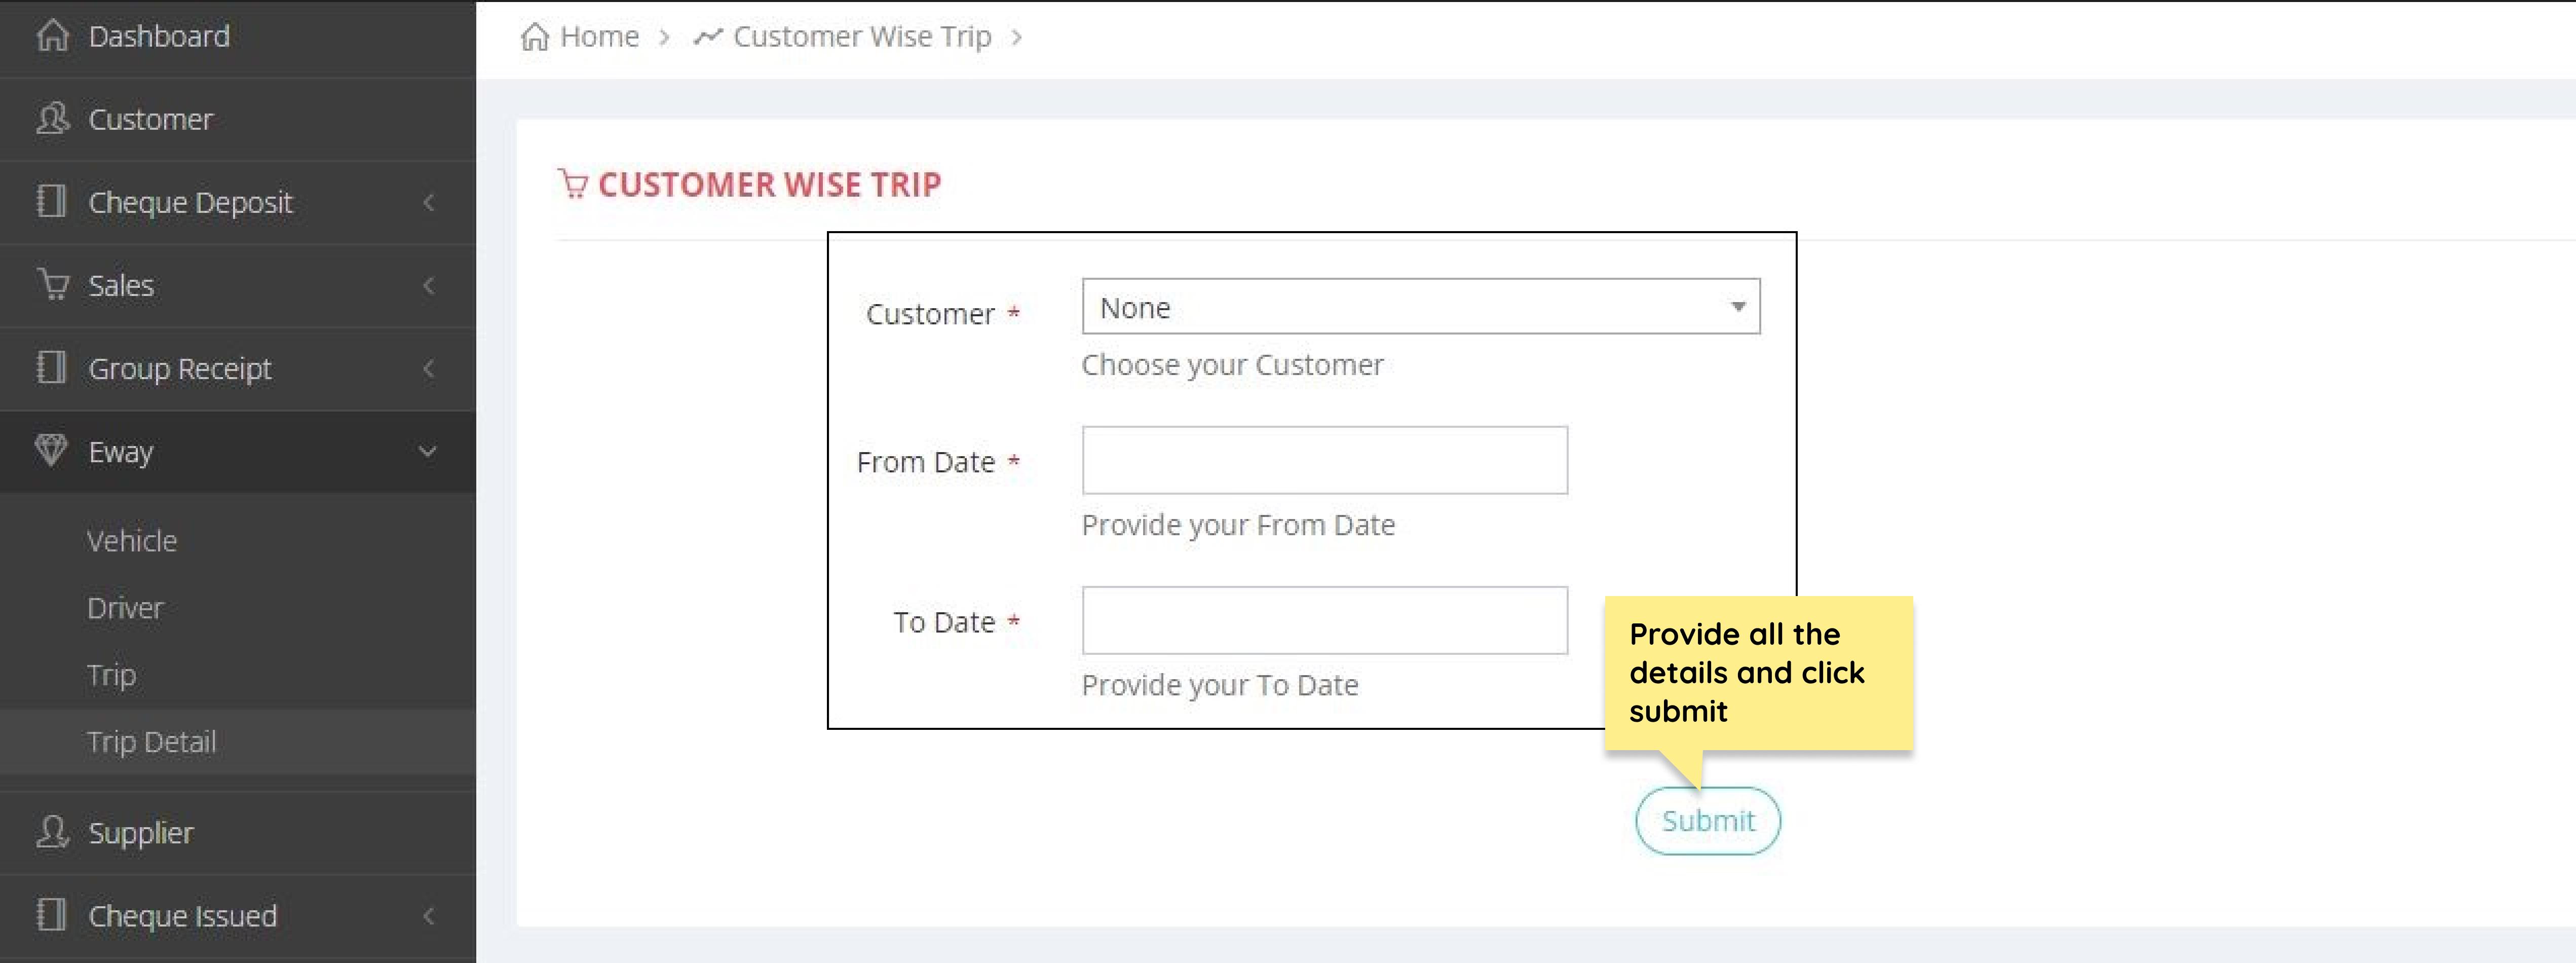Viewport: 2576px width, 963px height.
Task: Expand the Cheque Issued submenu arrow
Action: (x=429, y=916)
